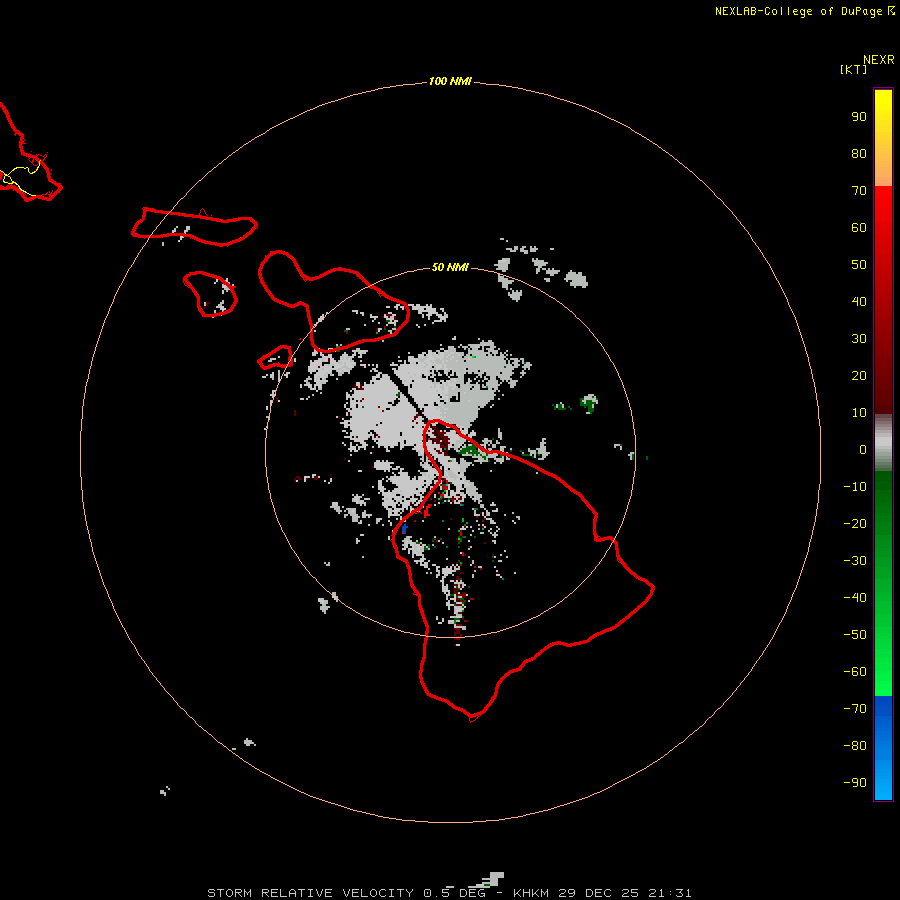900x900 pixels.
Task: Click the 21:31 timestamp in the caption
Action: 670,893
